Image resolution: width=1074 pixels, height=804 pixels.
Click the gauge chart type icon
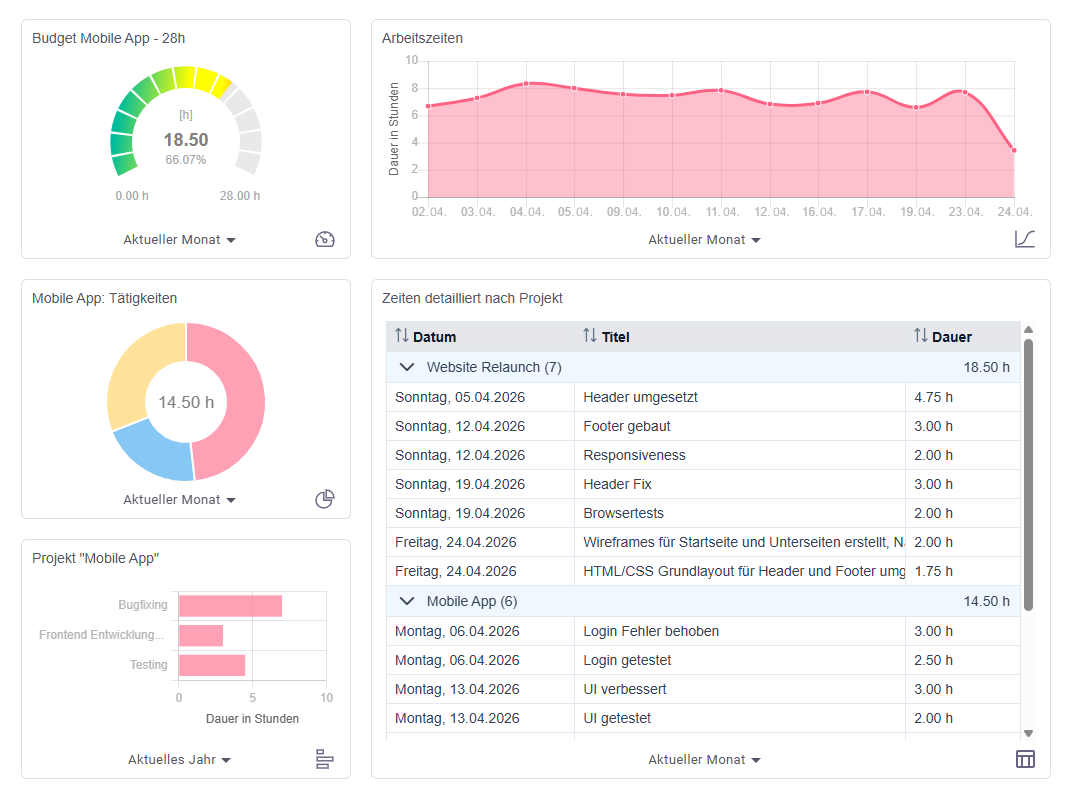(325, 239)
